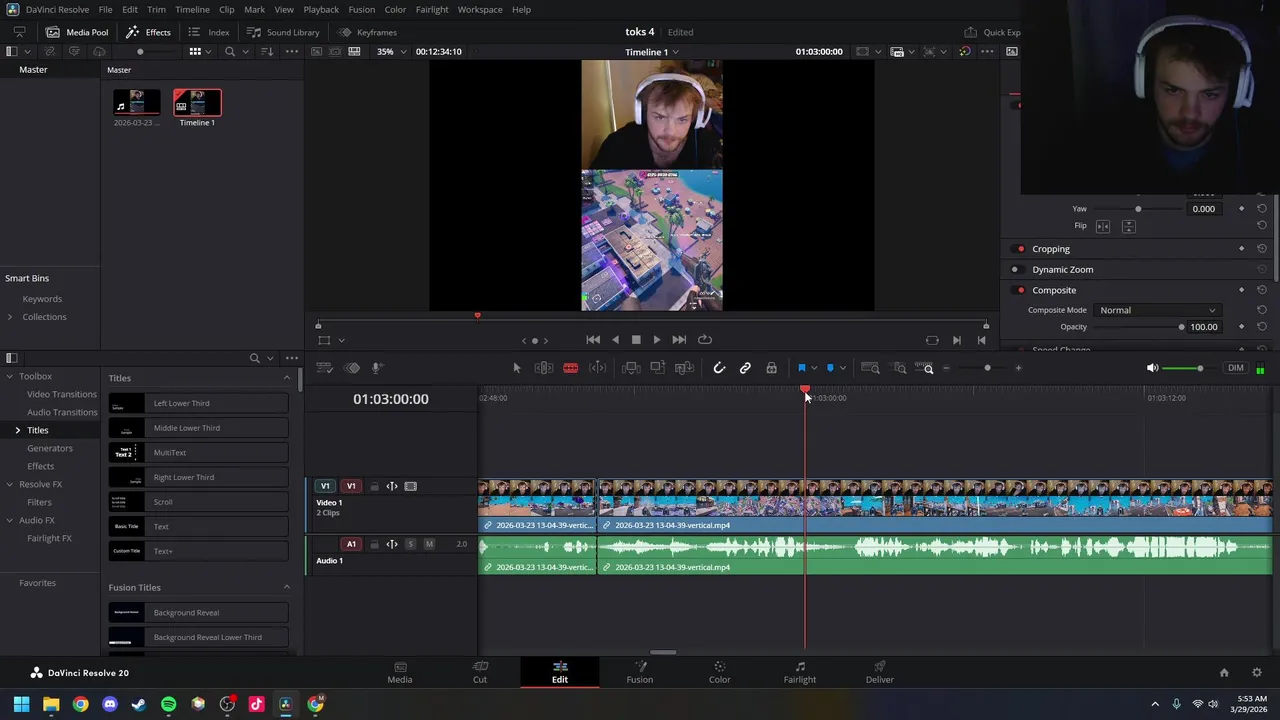
Task: Jump to the first frame
Action: pyautogui.click(x=593, y=340)
